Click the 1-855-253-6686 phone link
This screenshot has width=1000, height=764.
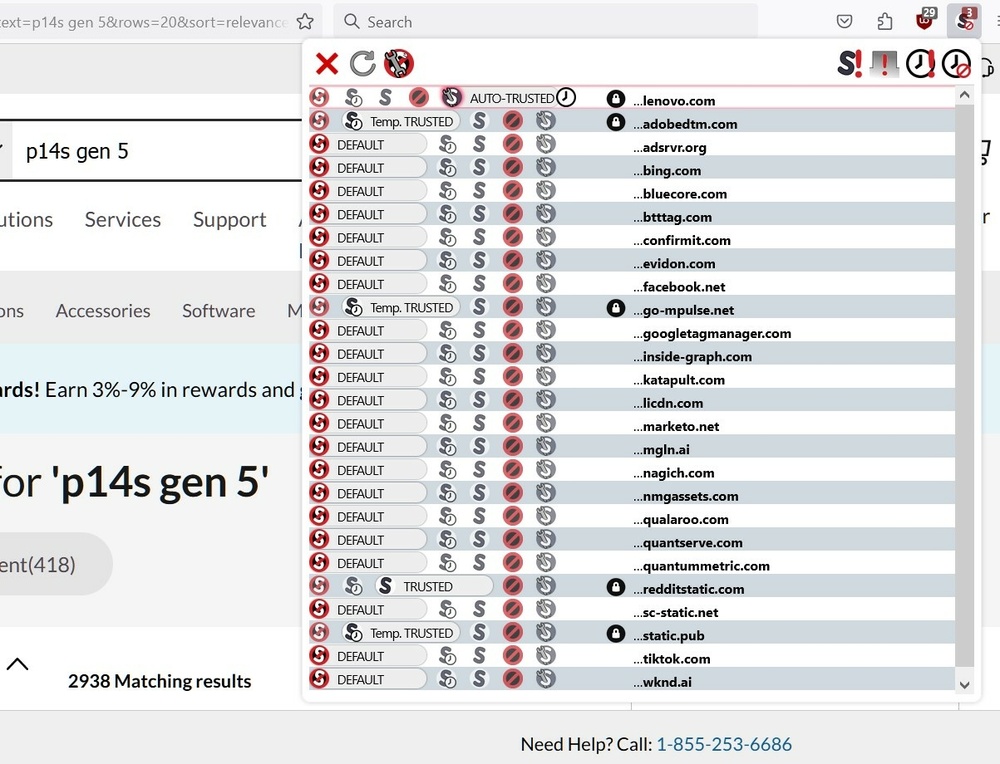tap(723, 744)
